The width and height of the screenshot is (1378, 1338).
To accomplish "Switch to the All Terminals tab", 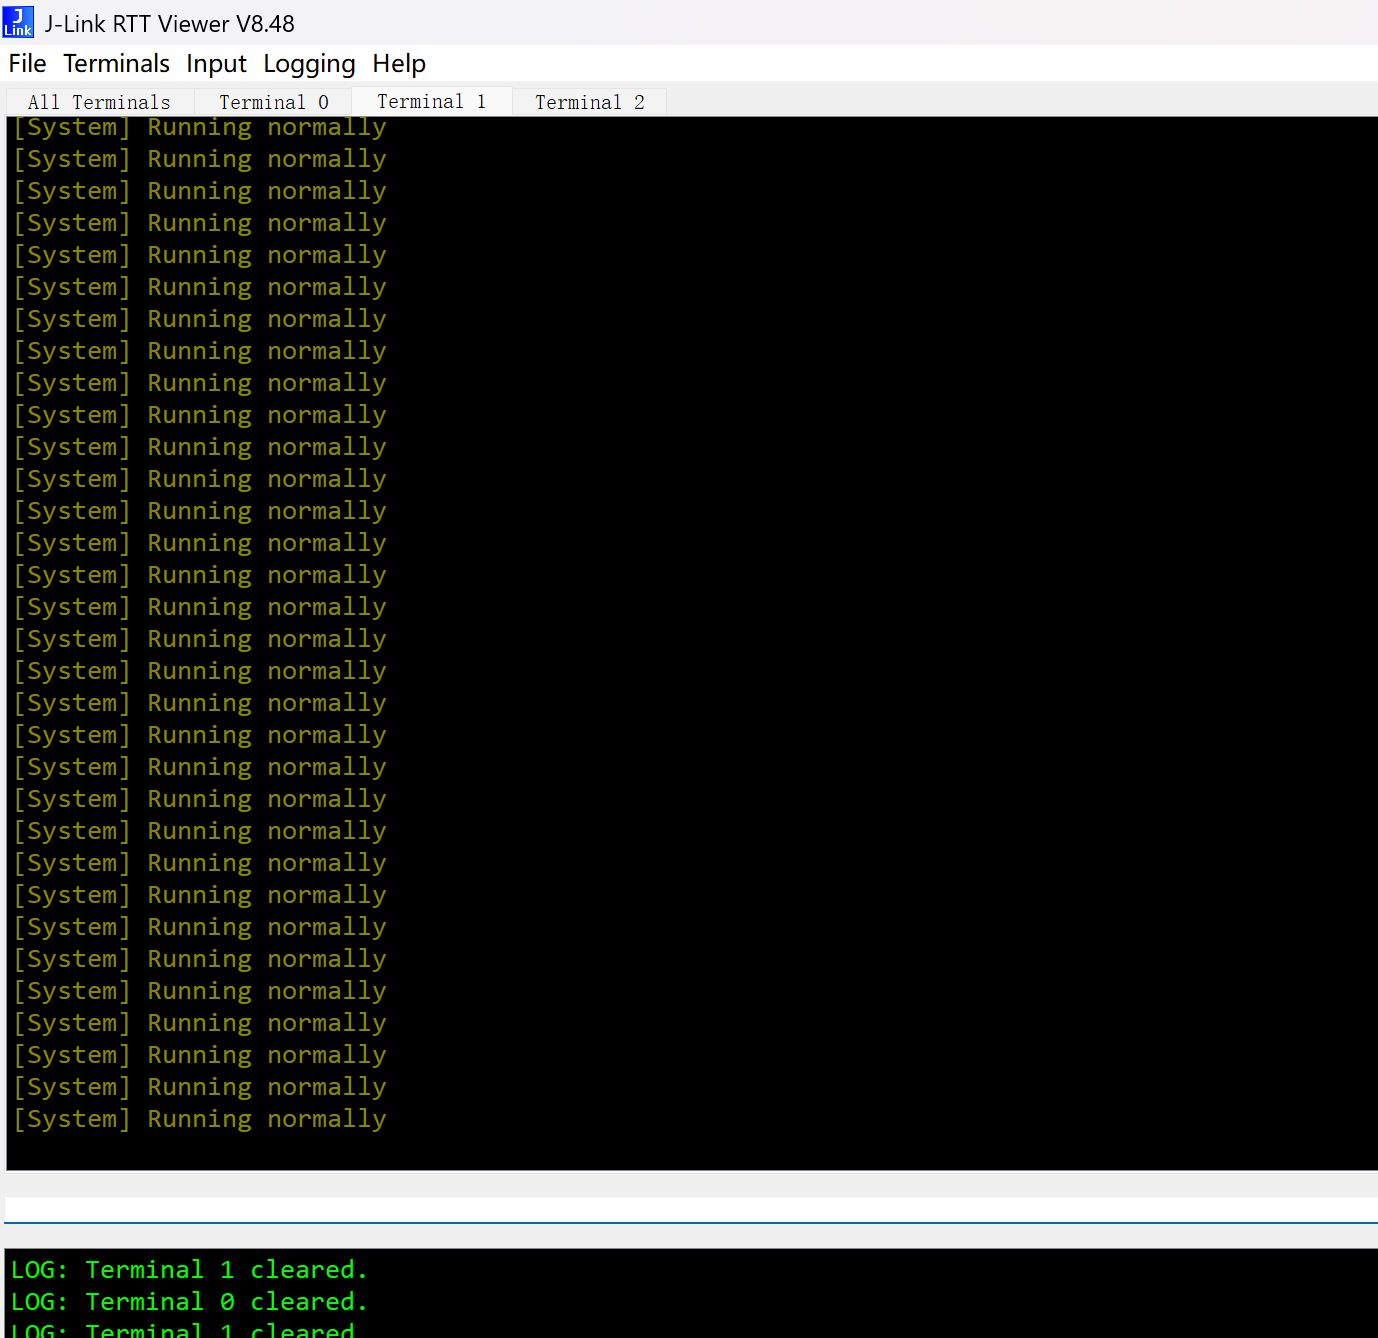I will (x=98, y=101).
